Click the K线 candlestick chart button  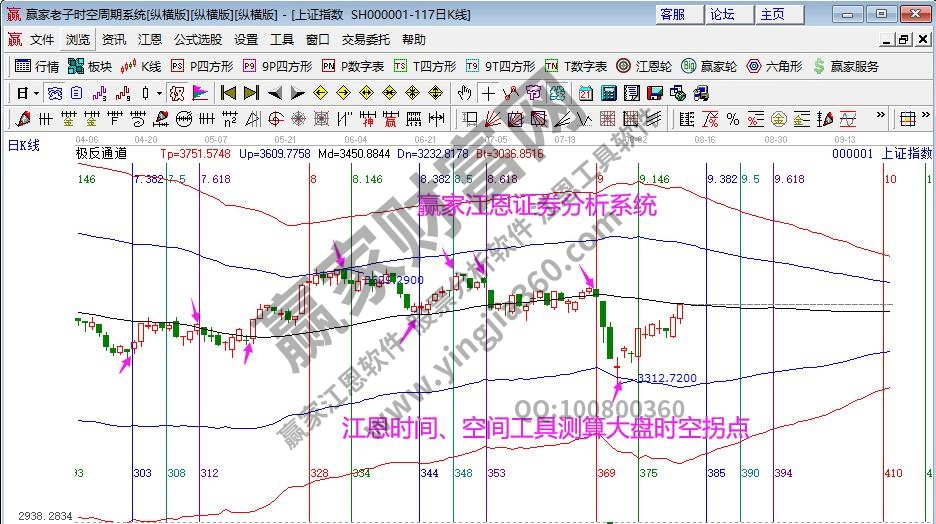pyautogui.click(x=141, y=66)
